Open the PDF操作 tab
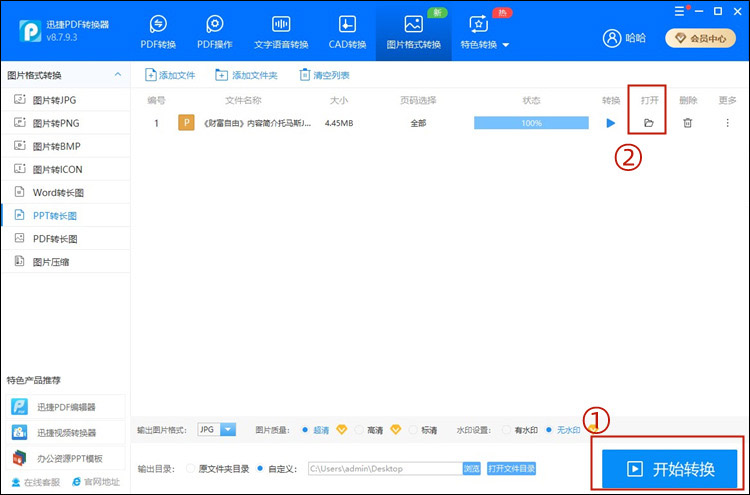Viewport: 750px width, 495px height. [215, 32]
